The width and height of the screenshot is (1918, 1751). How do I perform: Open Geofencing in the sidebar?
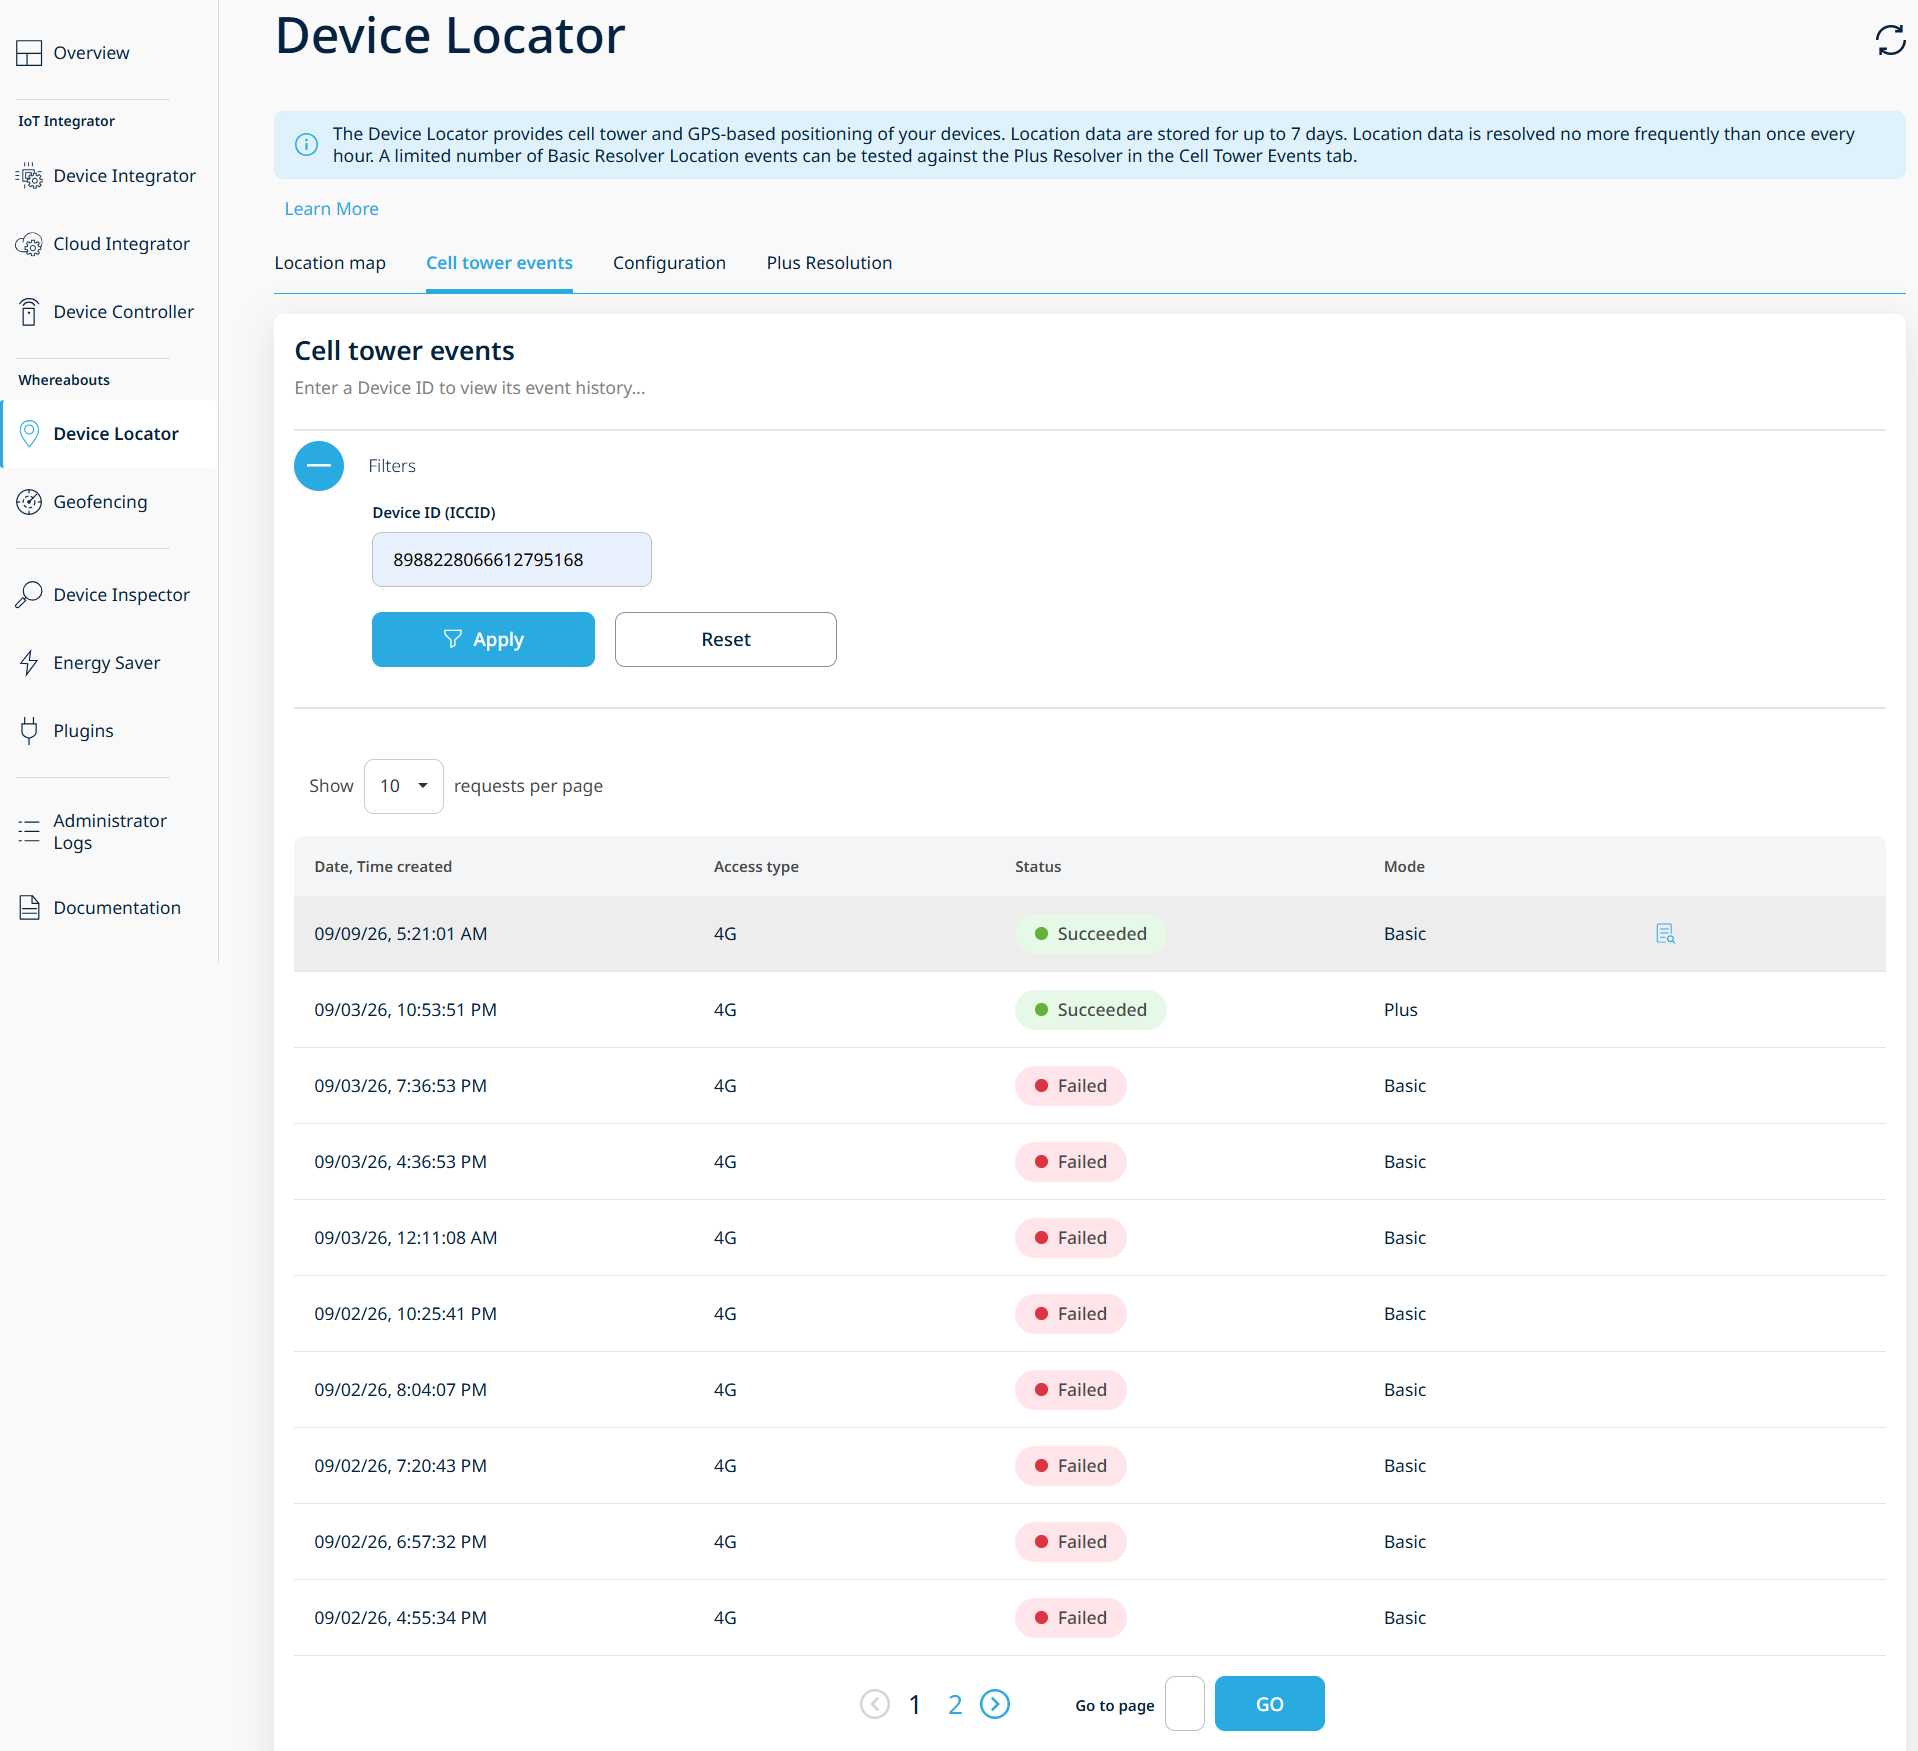(100, 502)
